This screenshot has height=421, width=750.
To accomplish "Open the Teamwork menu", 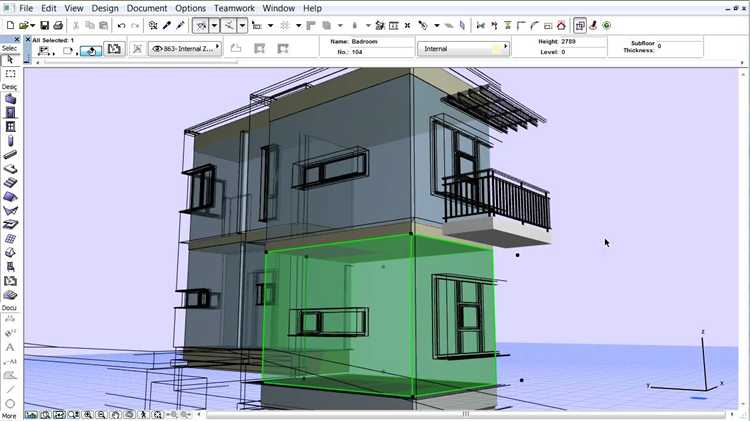I will coord(234,8).
